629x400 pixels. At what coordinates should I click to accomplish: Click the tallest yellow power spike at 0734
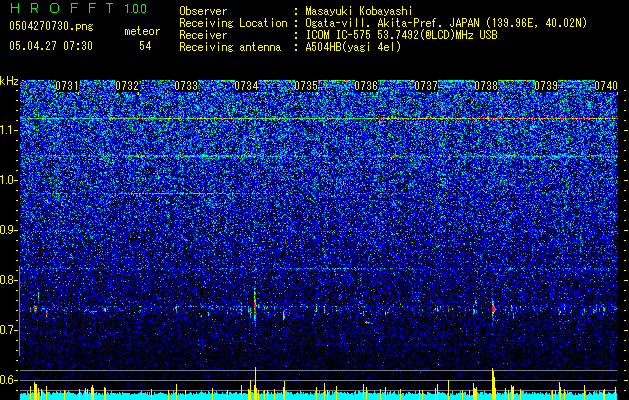coord(255,383)
